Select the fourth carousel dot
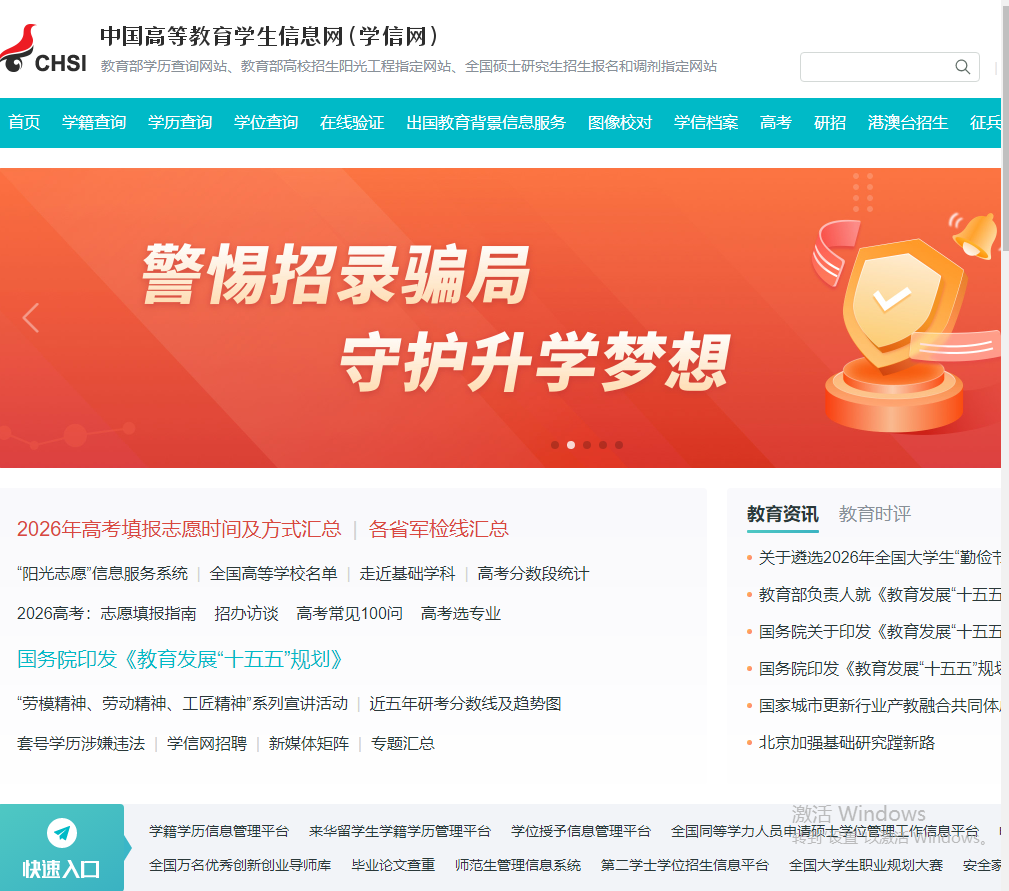The image size is (1009, 891). click(603, 445)
